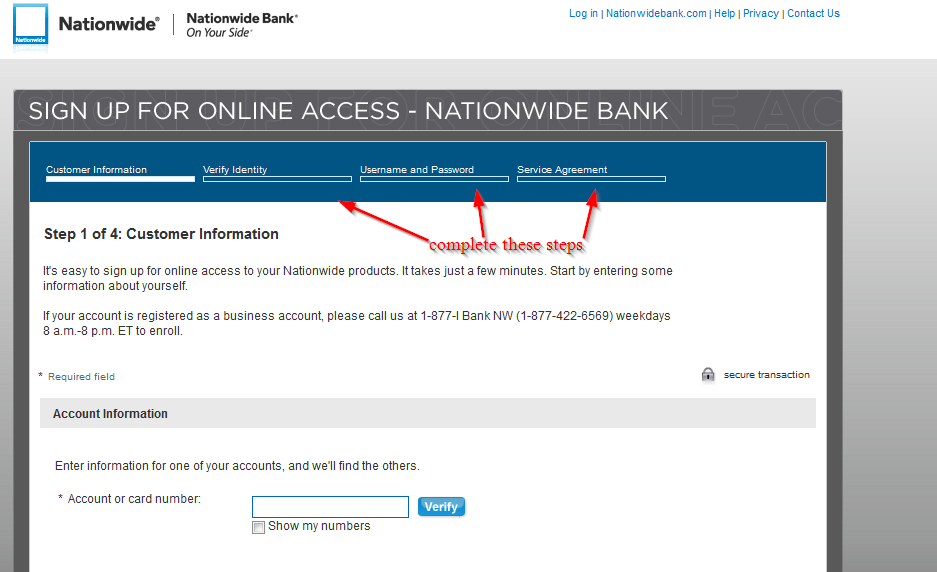Click the Sign Up For Online Access title
The width and height of the screenshot is (937, 572).
point(348,111)
